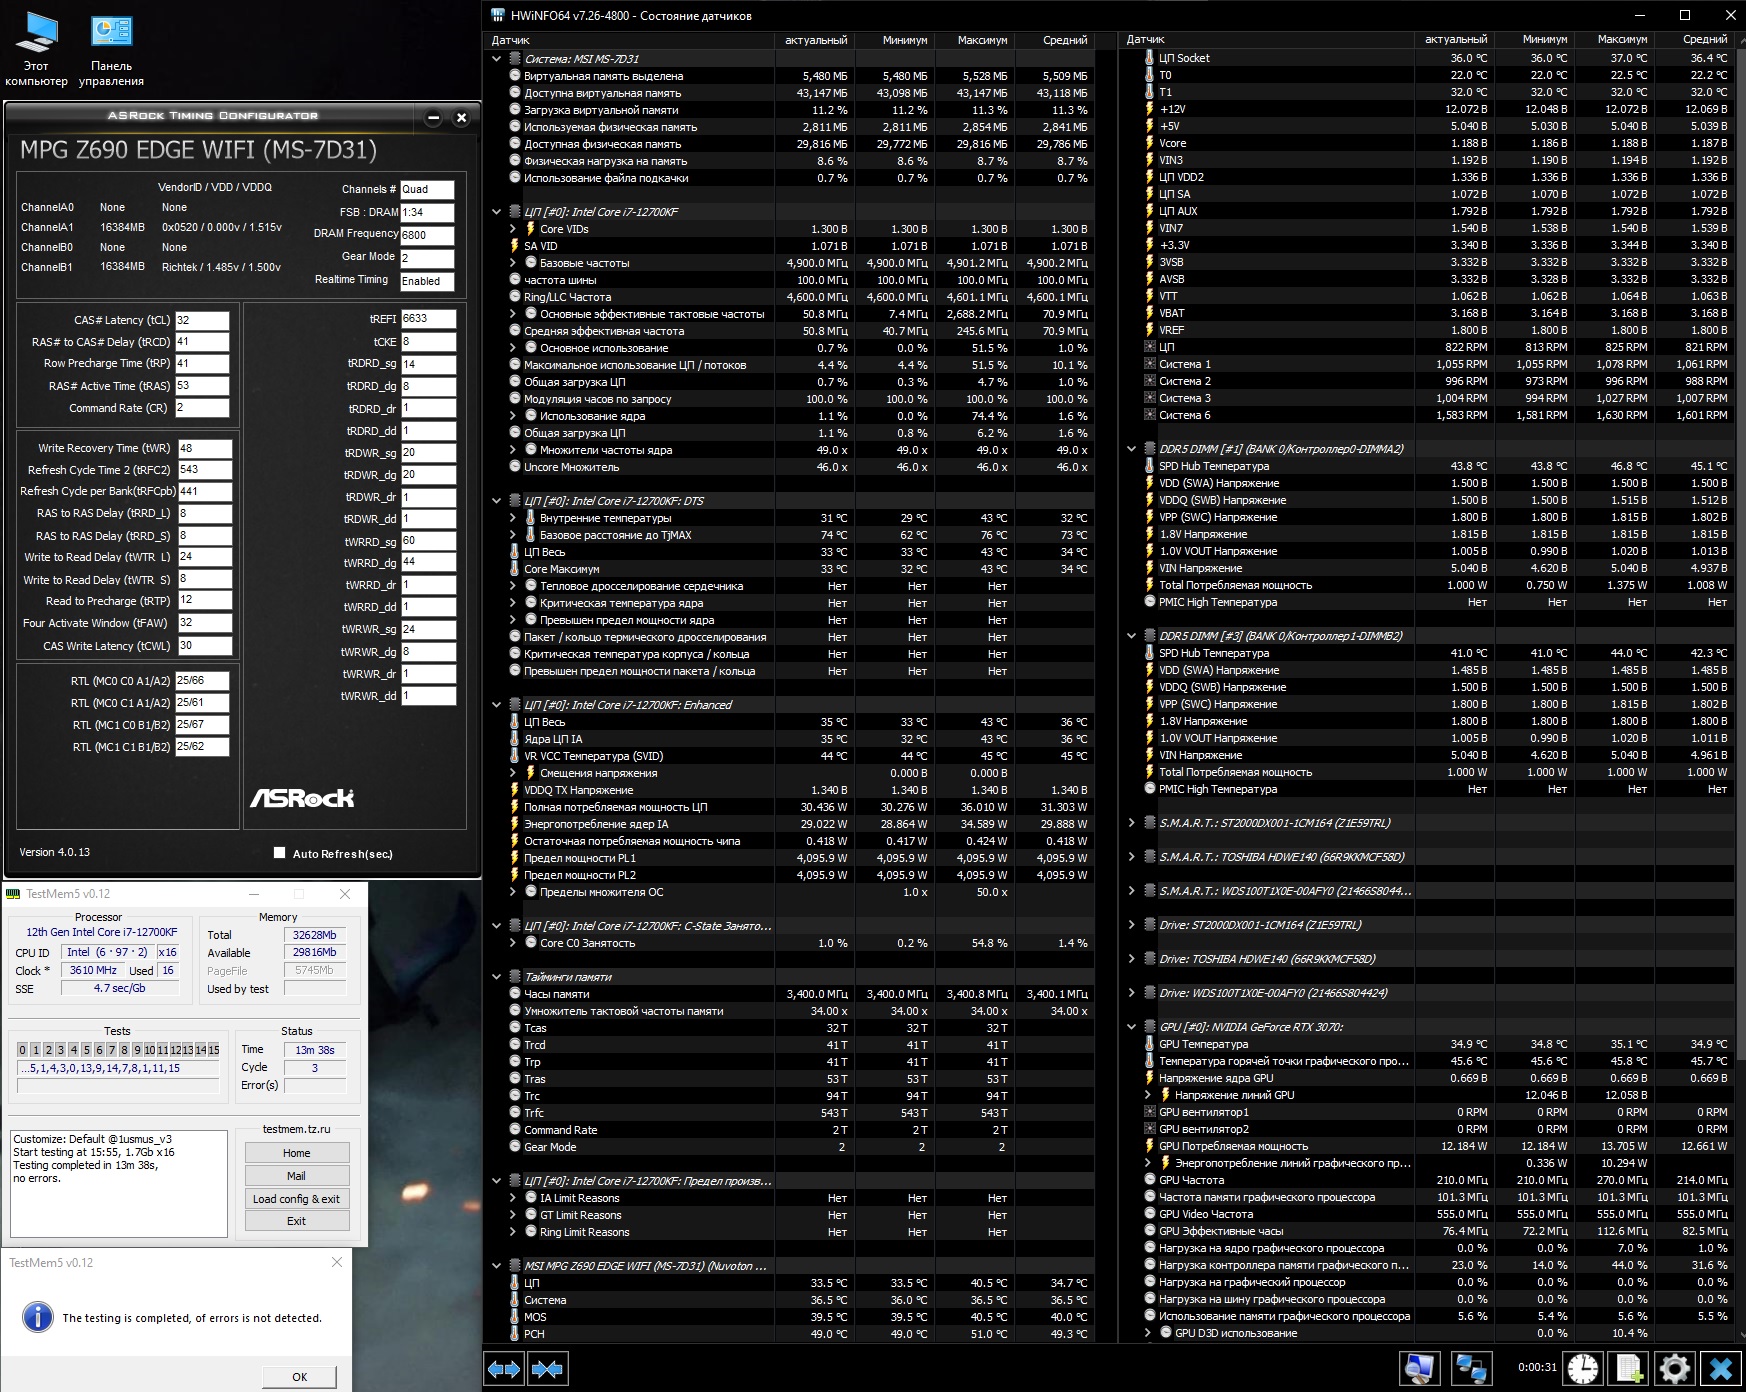
Task: Click the TestMem5 log text box
Action: (119, 1184)
